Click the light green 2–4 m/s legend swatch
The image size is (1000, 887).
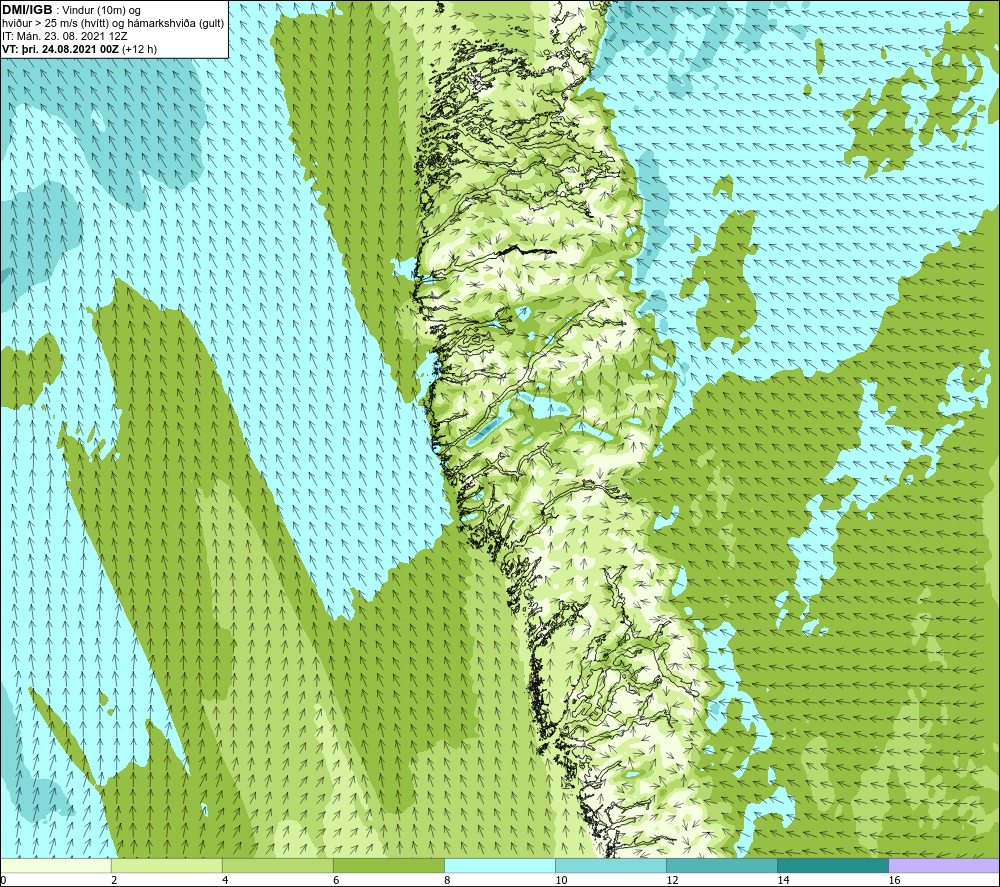pos(166,866)
